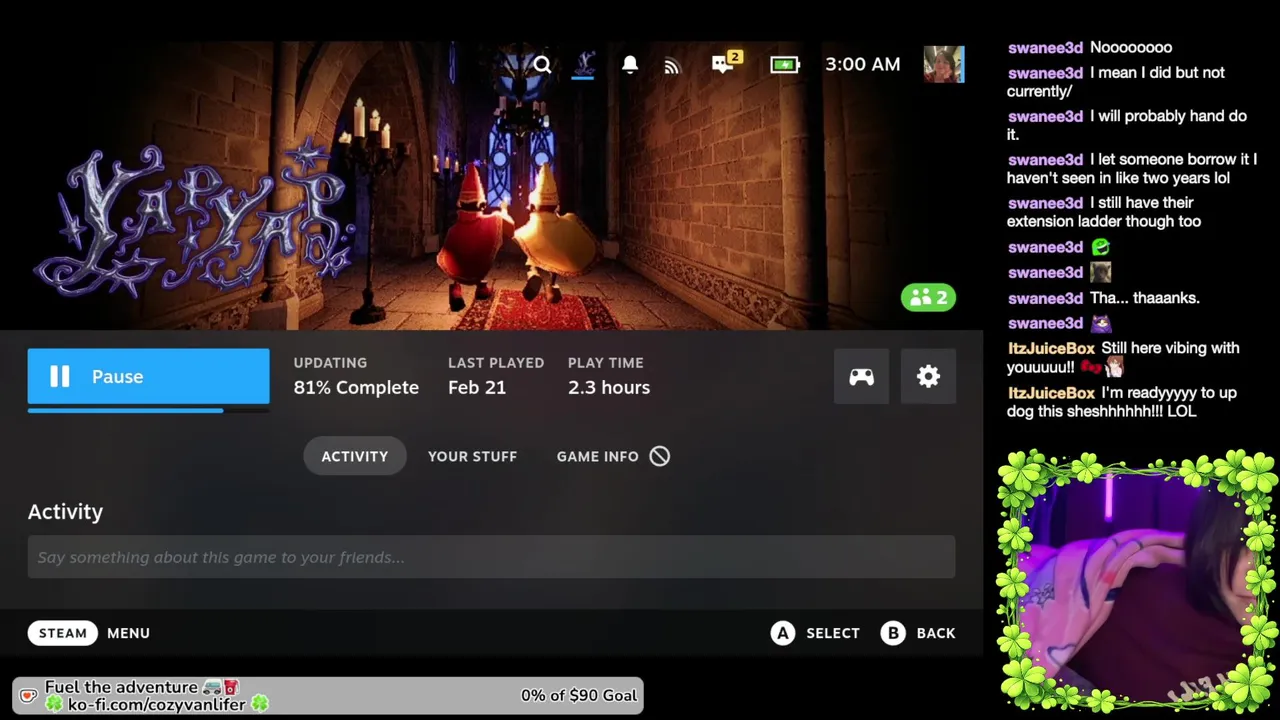The image size is (1280, 720).
Task: Click the 81% Complete status text
Action: pos(356,387)
